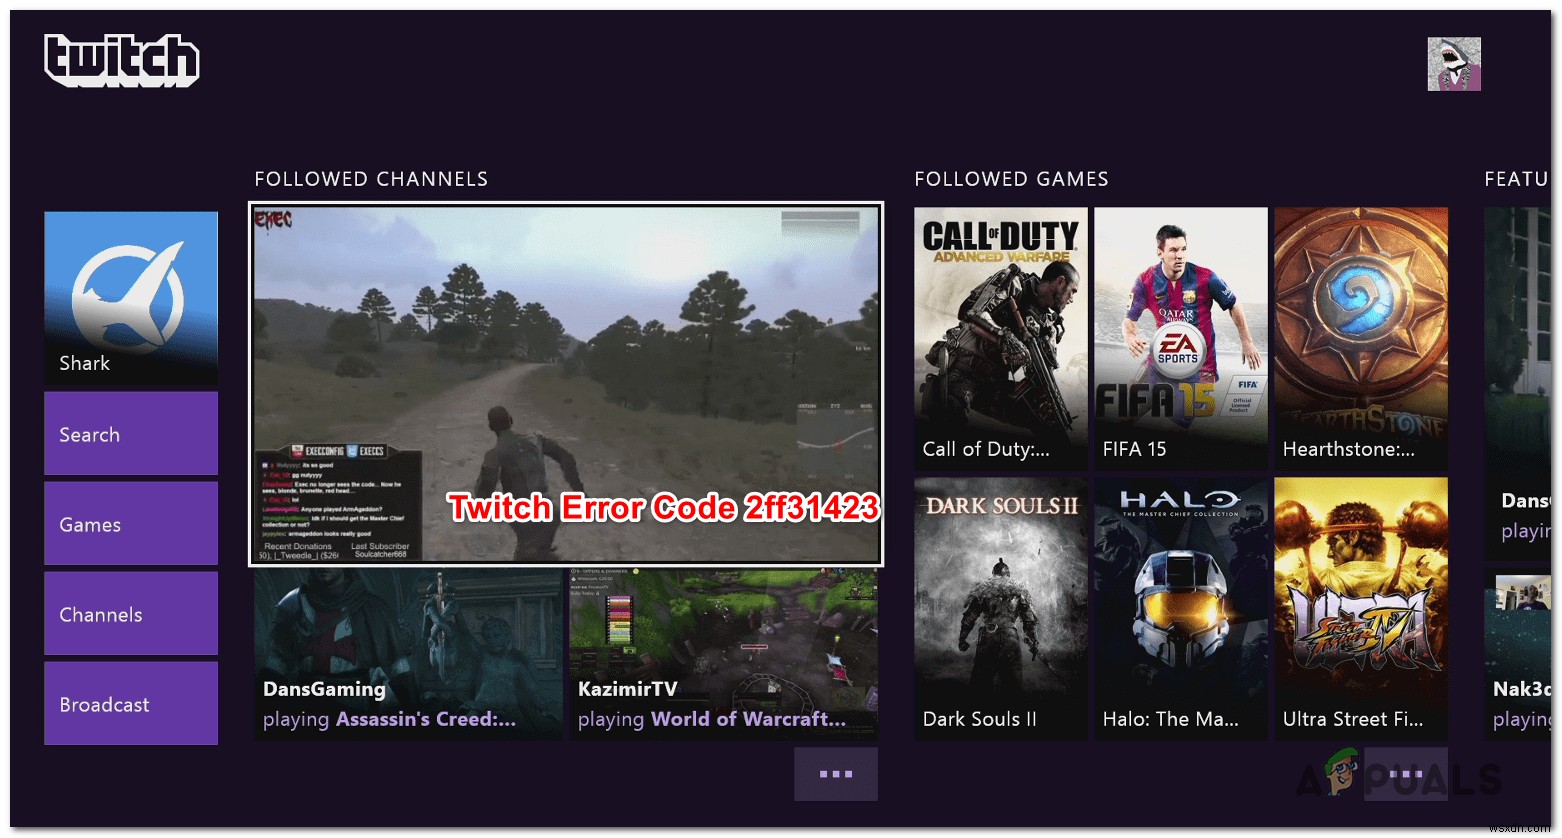Click the Followed Channels heading
Screen dimensions: 1562x838
(x=371, y=178)
